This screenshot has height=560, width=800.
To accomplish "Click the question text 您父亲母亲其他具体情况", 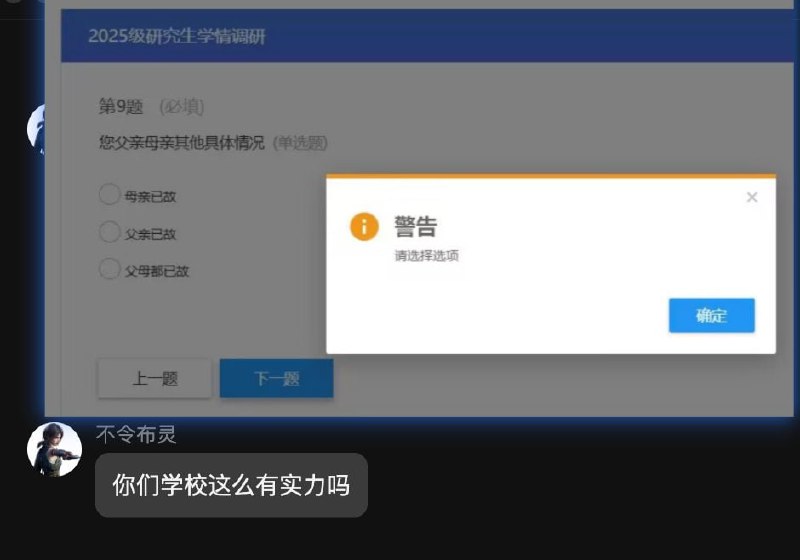I will click(x=182, y=143).
